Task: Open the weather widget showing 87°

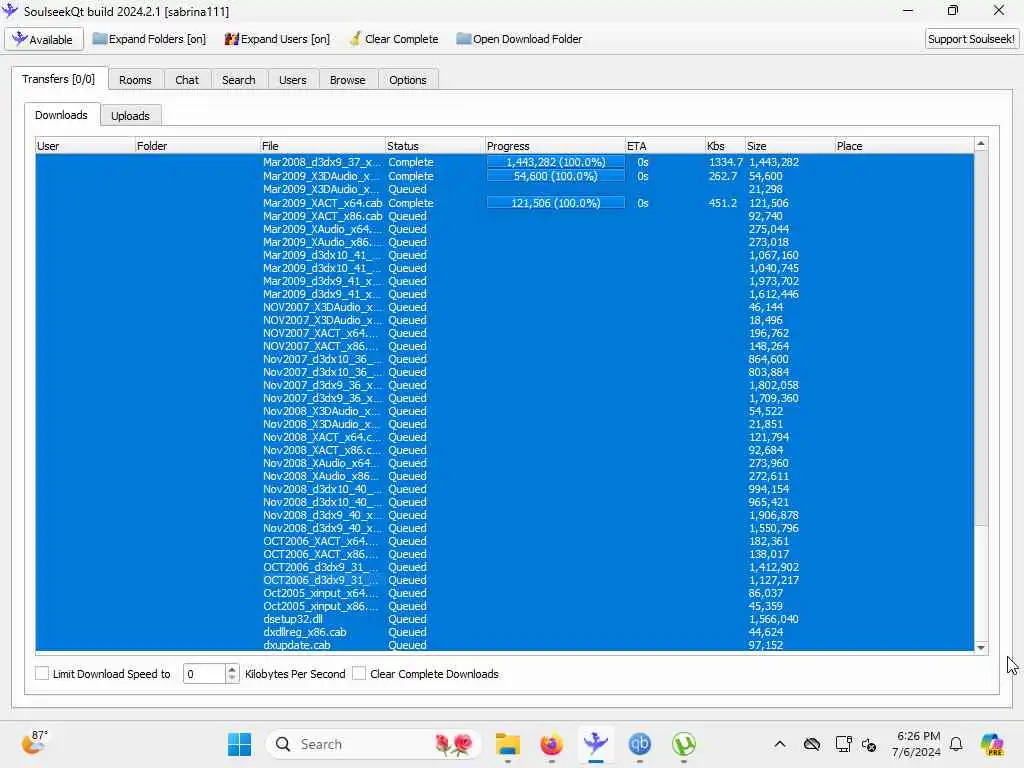Action: pyautogui.click(x=34, y=743)
